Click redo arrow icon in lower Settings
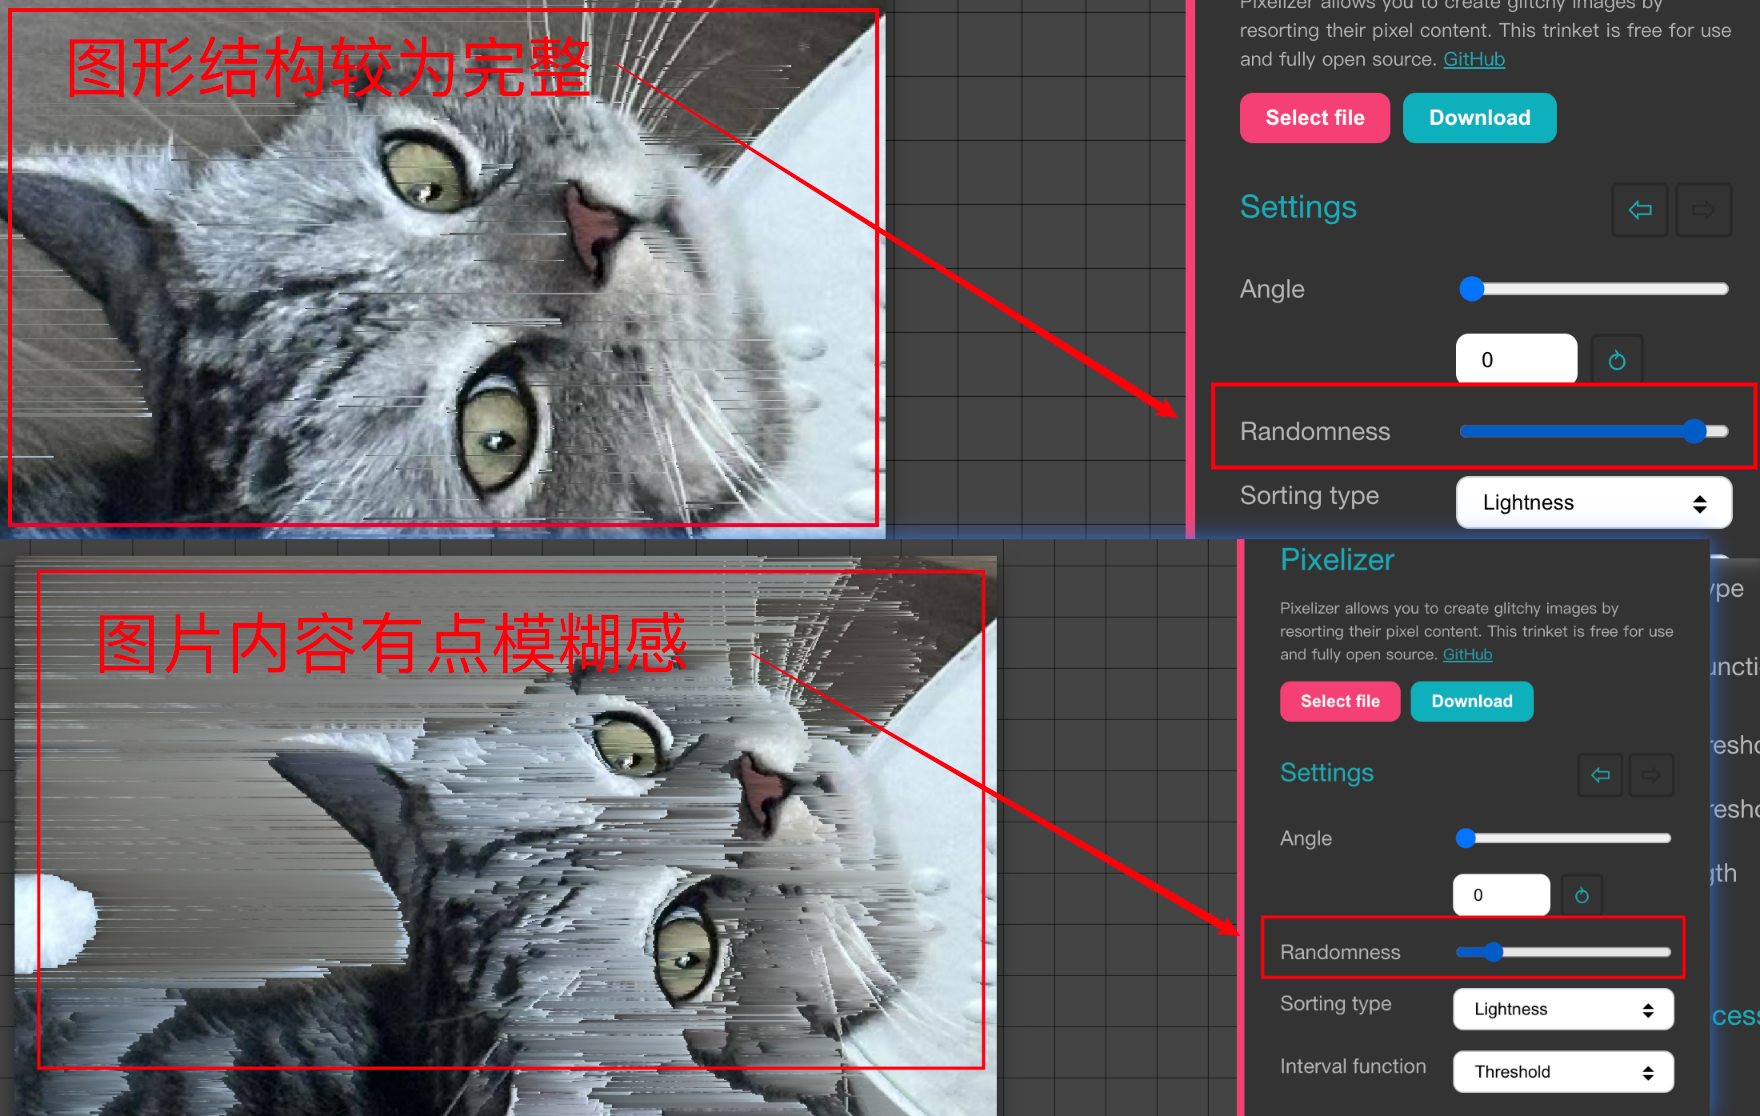This screenshot has width=1760, height=1116. click(x=1651, y=775)
